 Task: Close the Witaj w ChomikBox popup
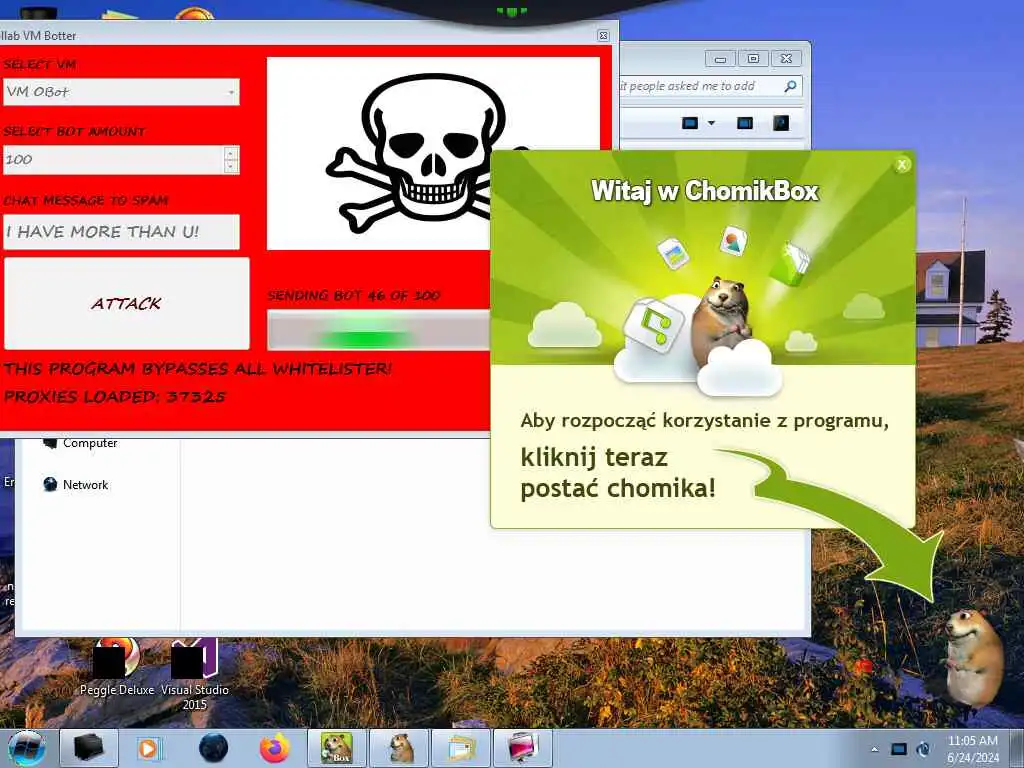click(902, 165)
